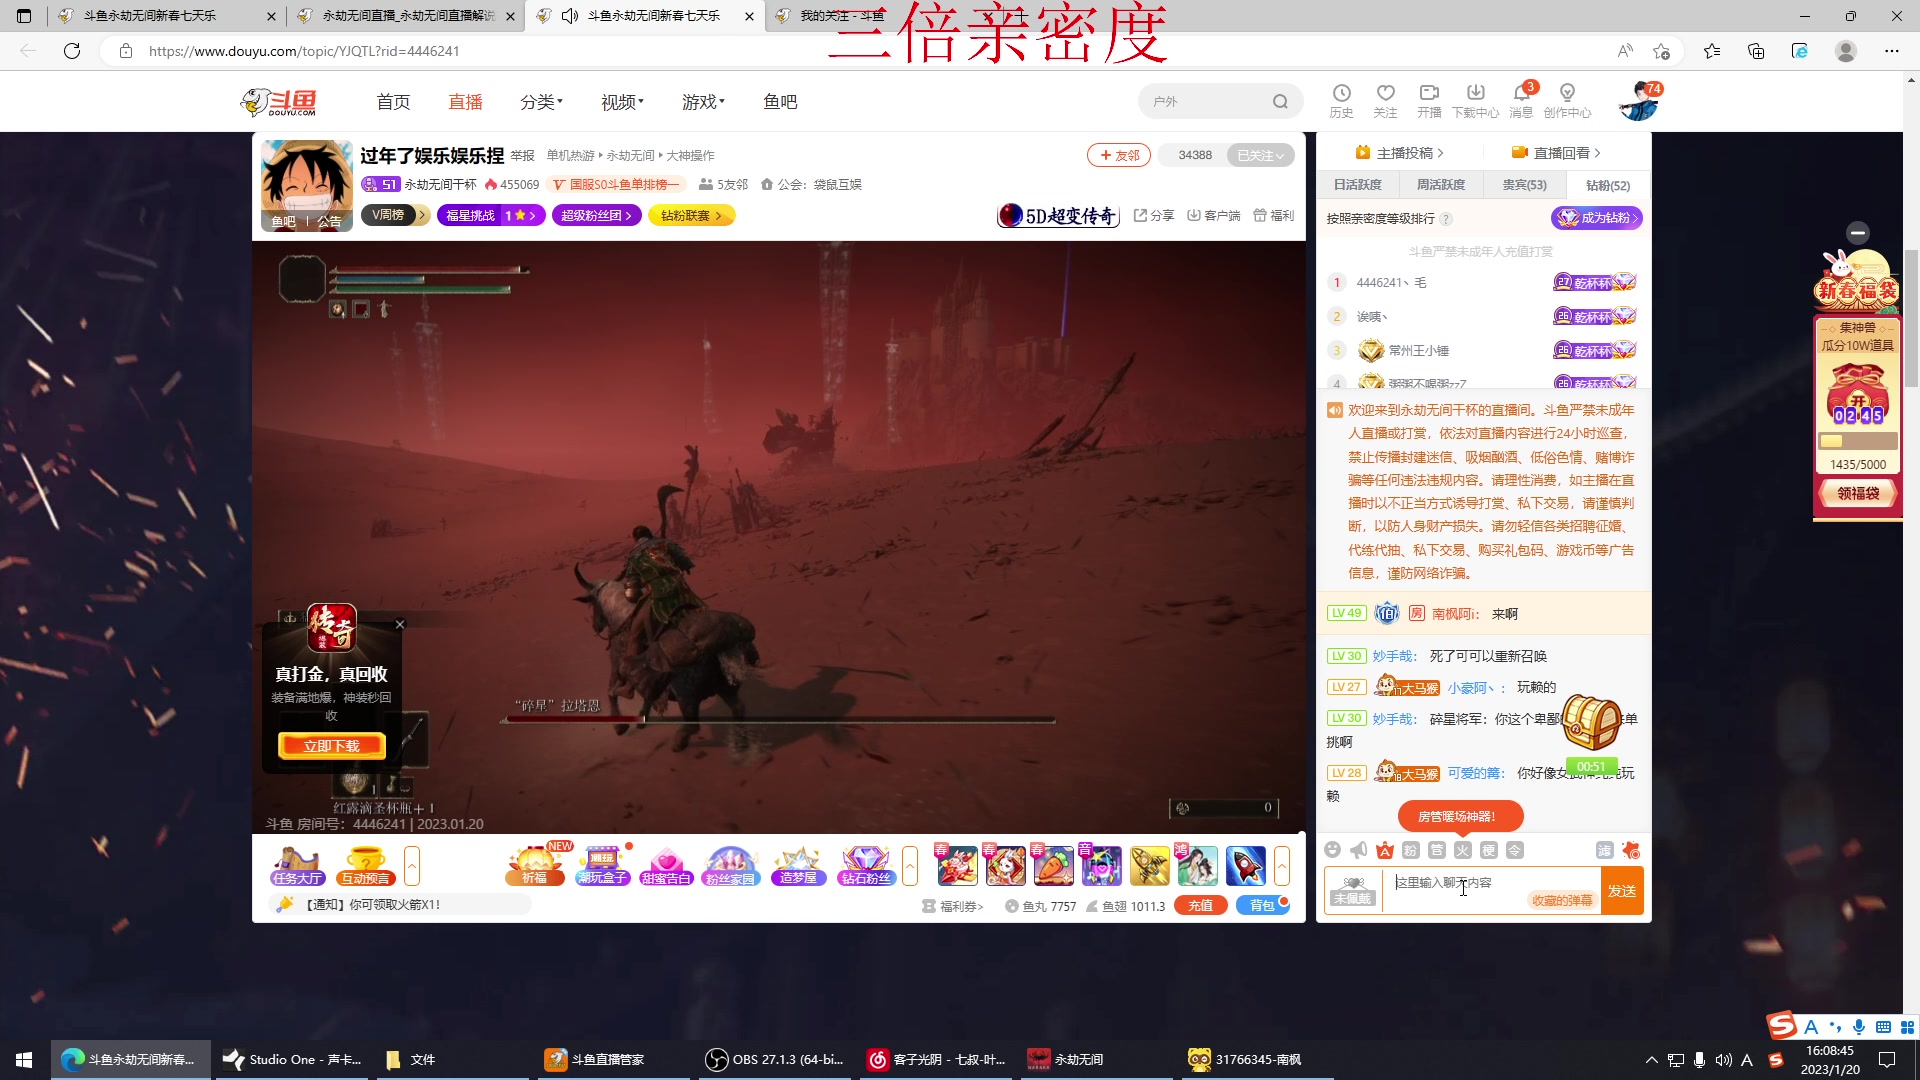The height and width of the screenshot is (1080, 1920).
Task: Expand the V周榜 ranking chevron
Action: click(422, 215)
